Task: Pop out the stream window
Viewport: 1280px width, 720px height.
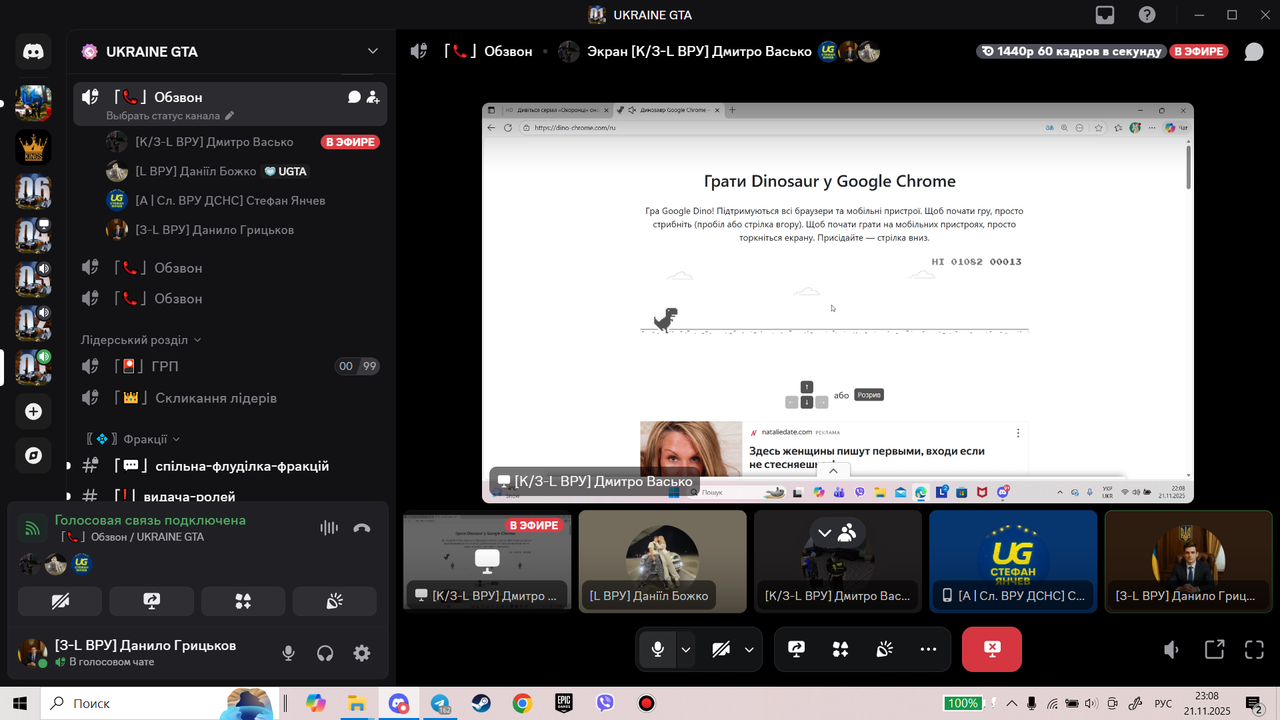Action: pyautogui.click(x=1214, y=650)
